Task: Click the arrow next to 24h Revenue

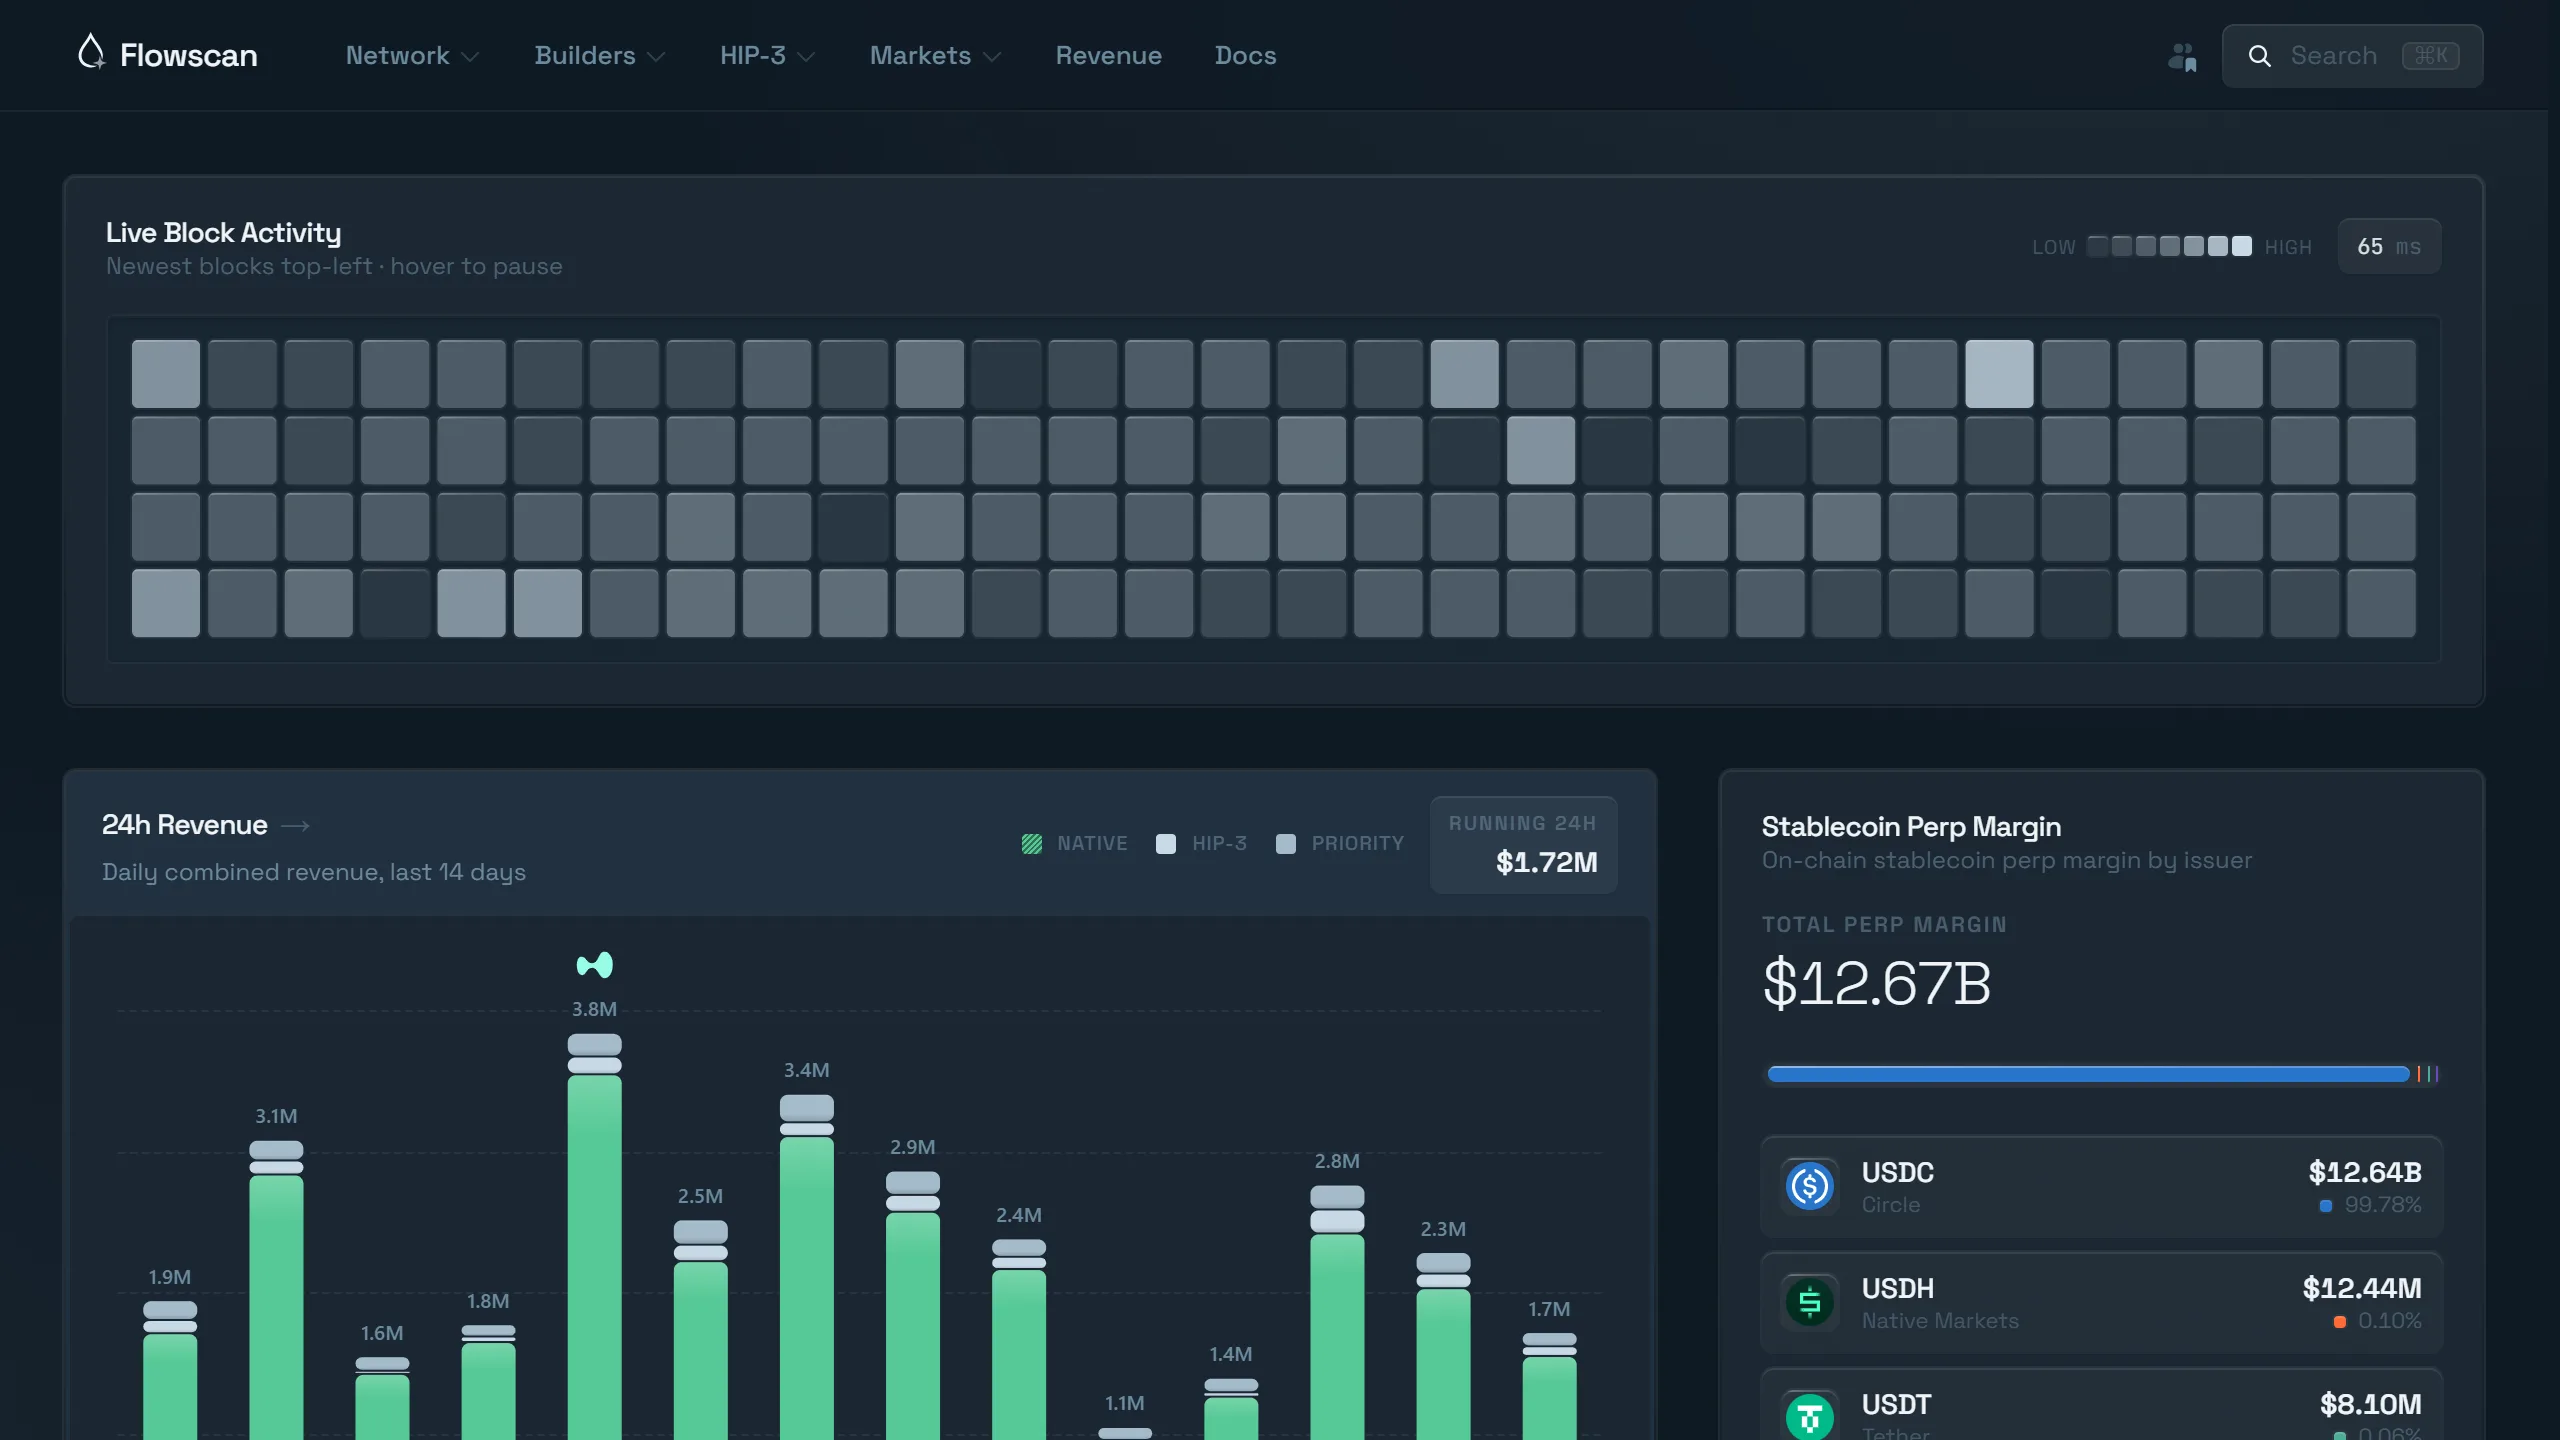Action: coord(295,826)
